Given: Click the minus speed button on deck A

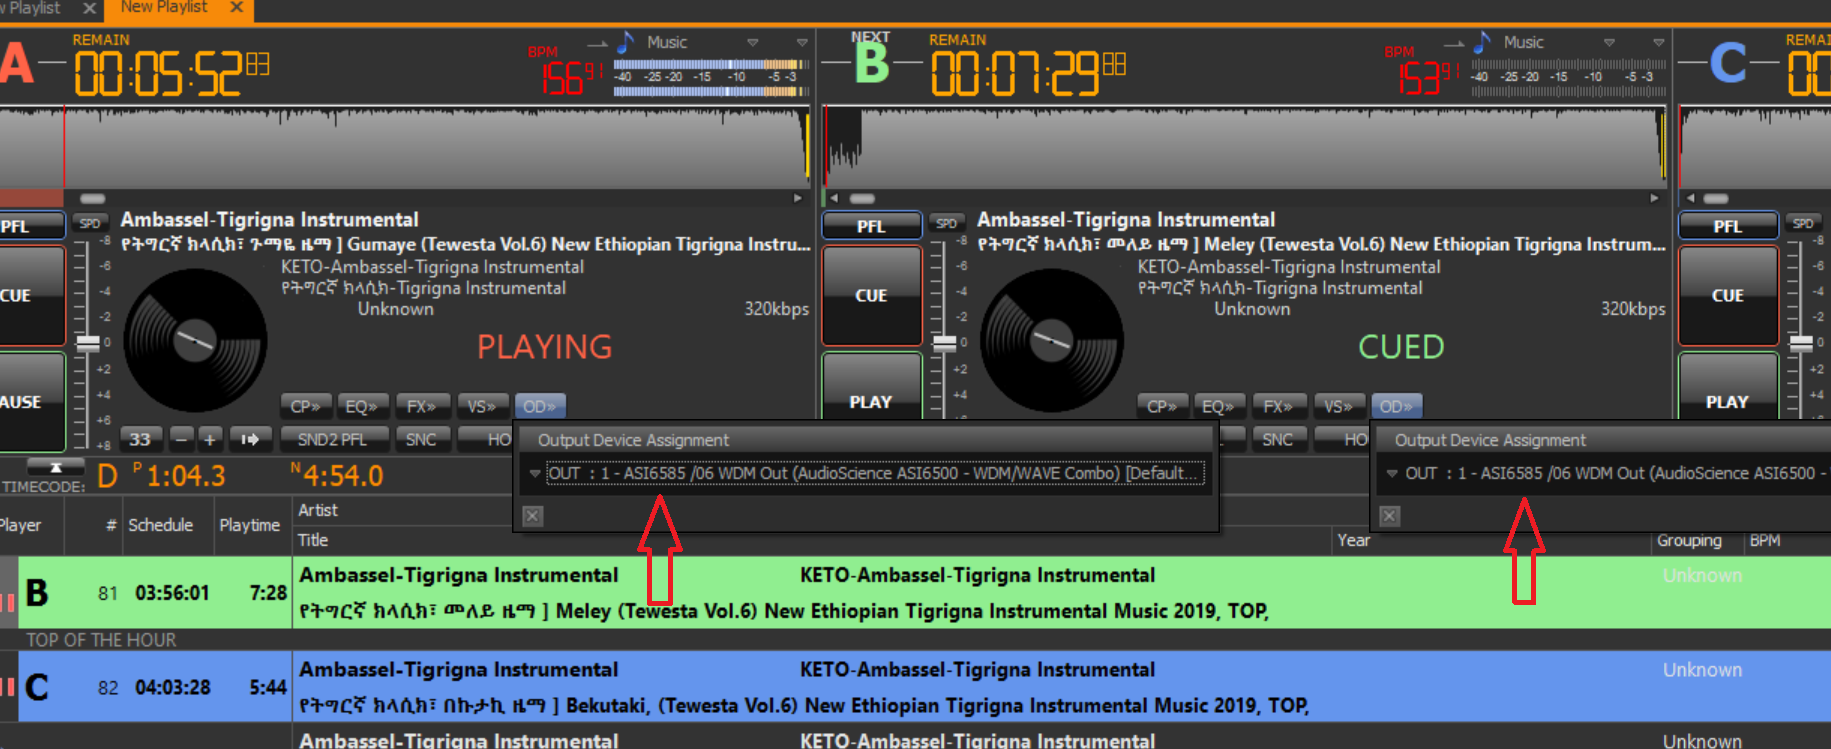Looking at the screenshot, I should (181, 439).
